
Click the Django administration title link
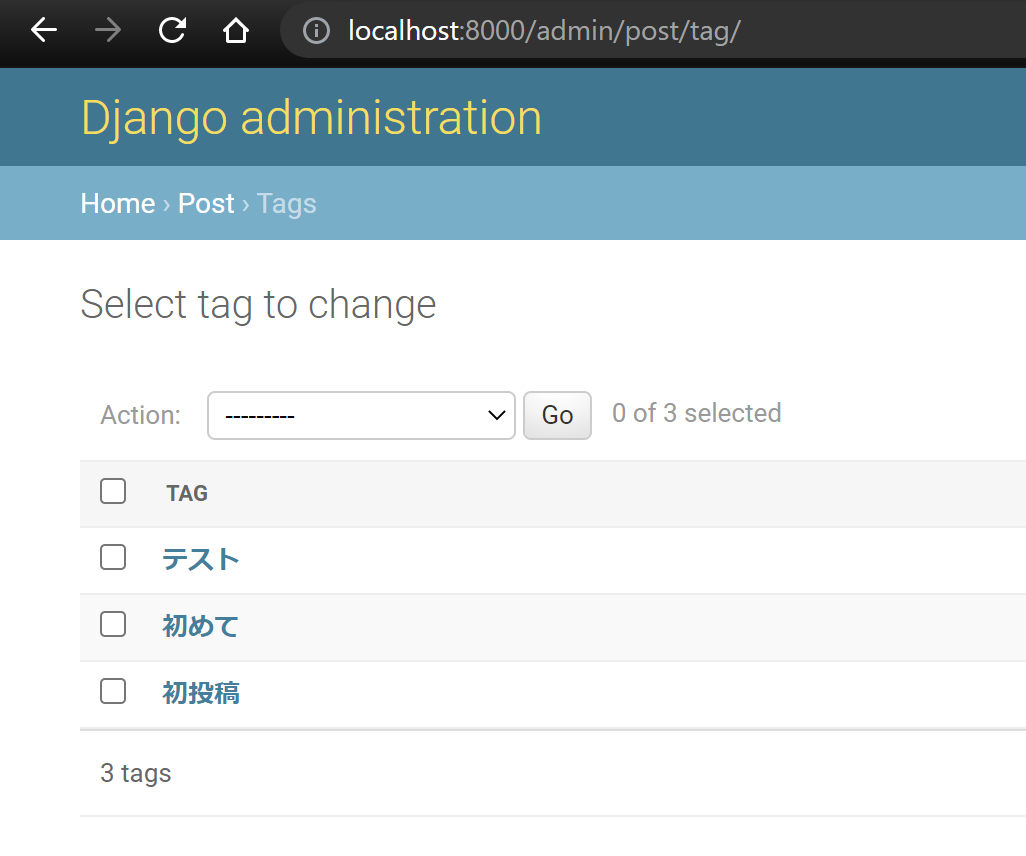pos(311,118)
